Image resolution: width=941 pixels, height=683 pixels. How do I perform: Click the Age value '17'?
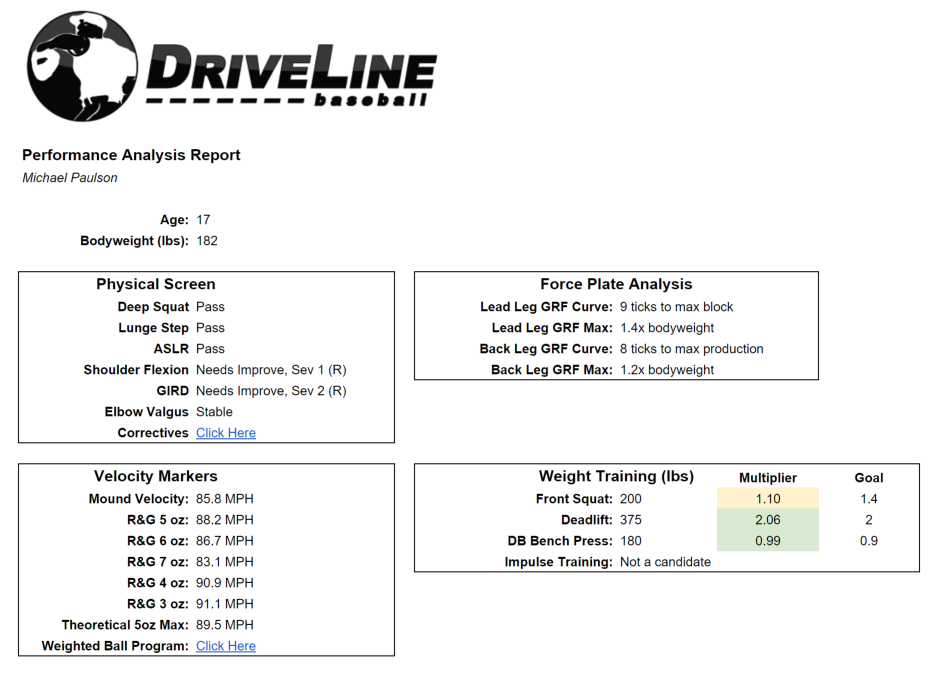point(203,220)
